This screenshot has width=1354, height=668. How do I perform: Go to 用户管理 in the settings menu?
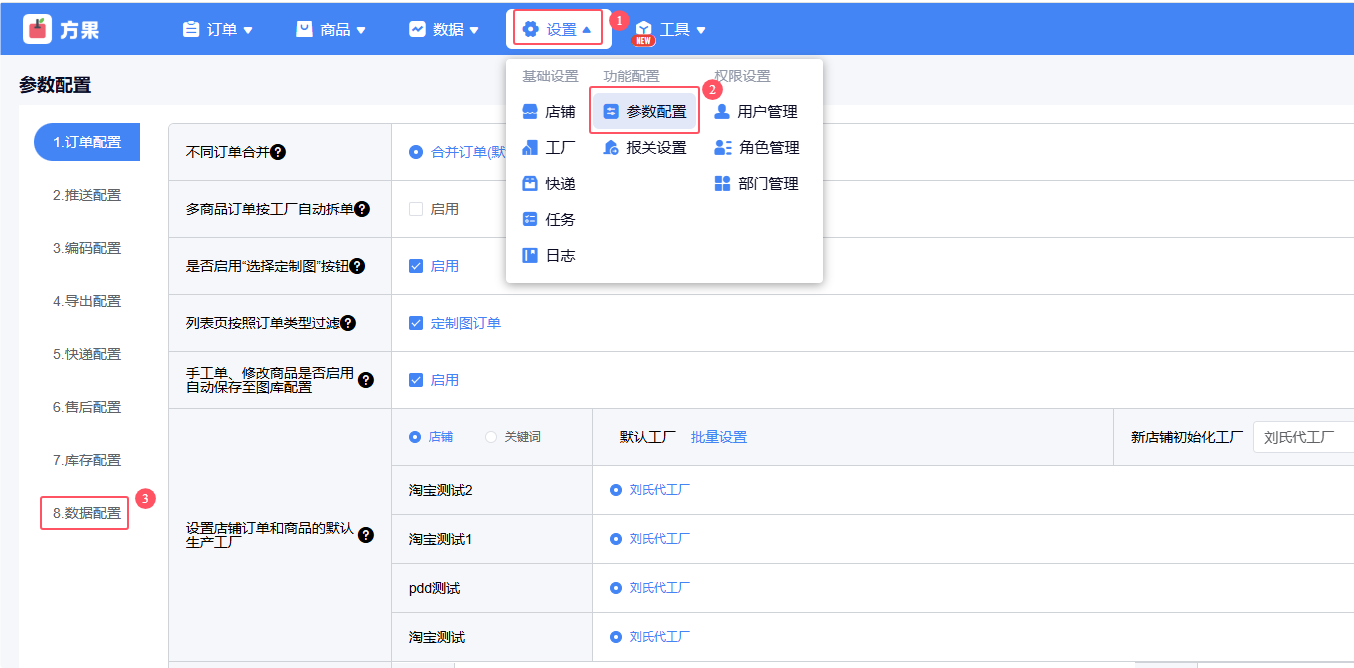[756, 112]
